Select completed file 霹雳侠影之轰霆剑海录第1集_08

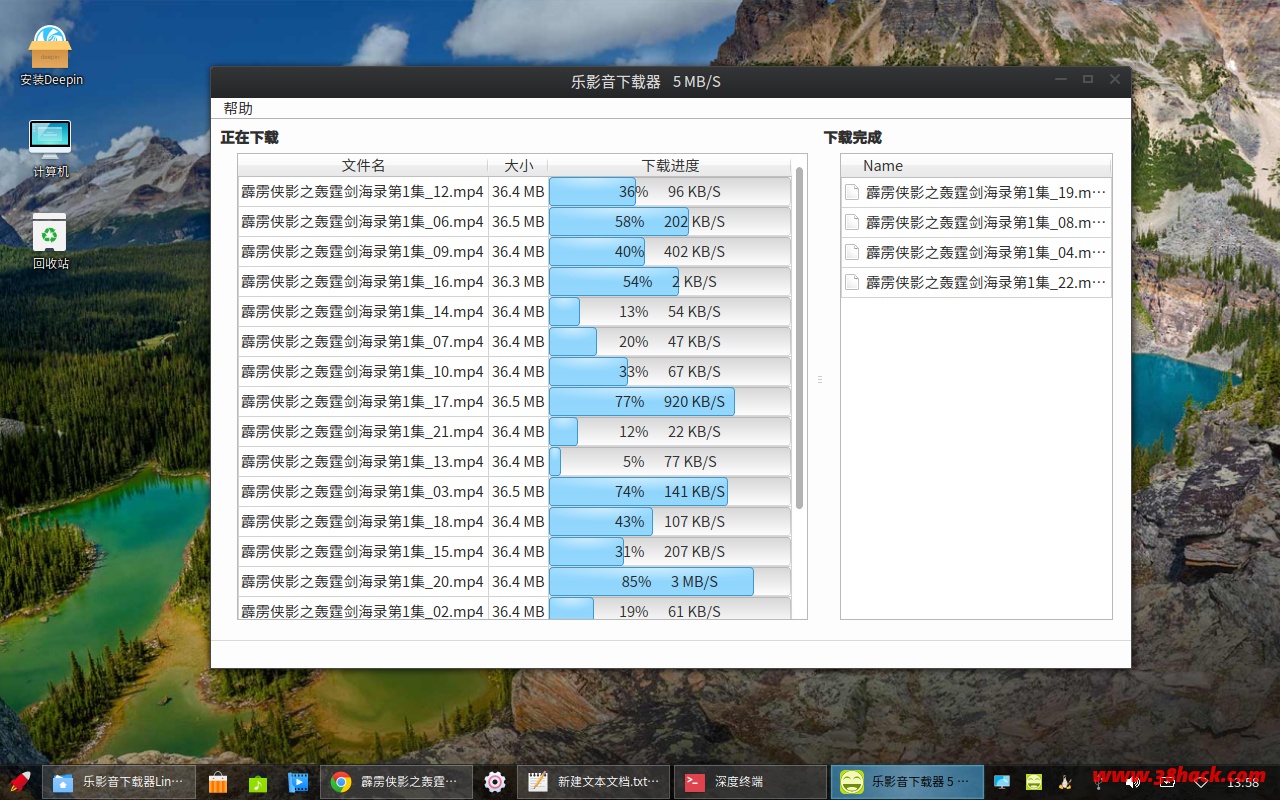coord(976,222)
